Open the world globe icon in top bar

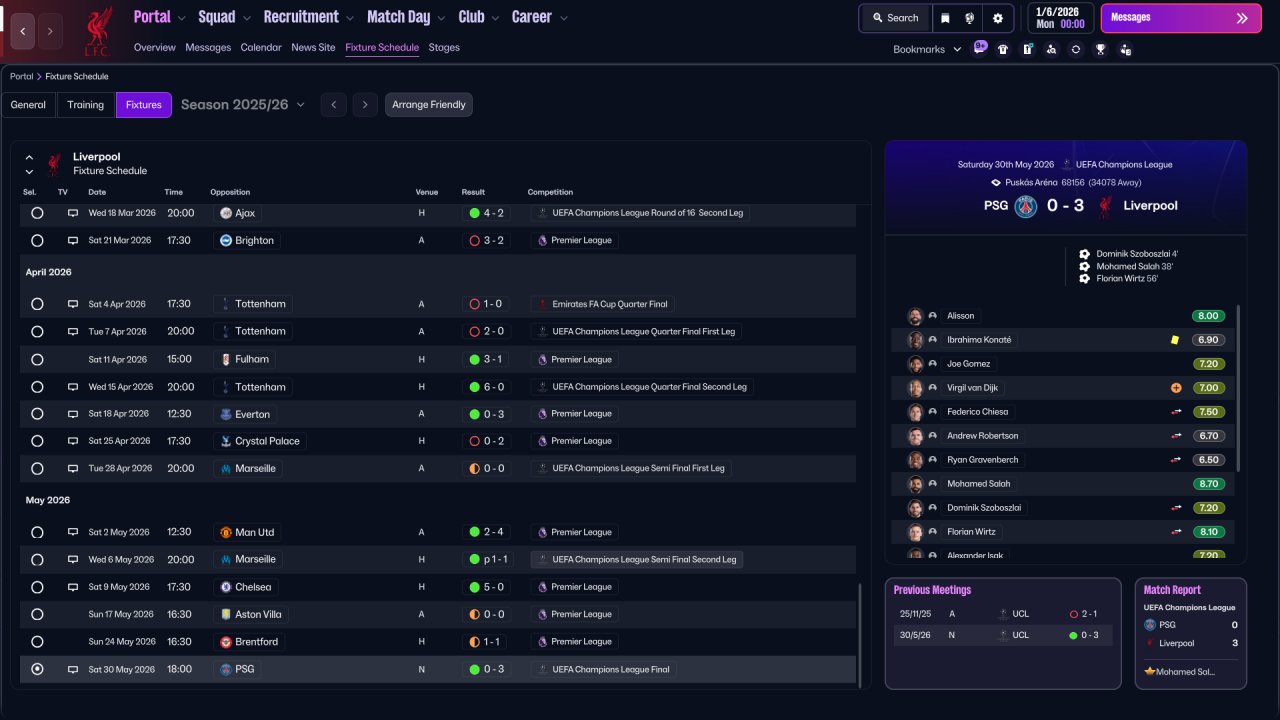pos(969,18)
